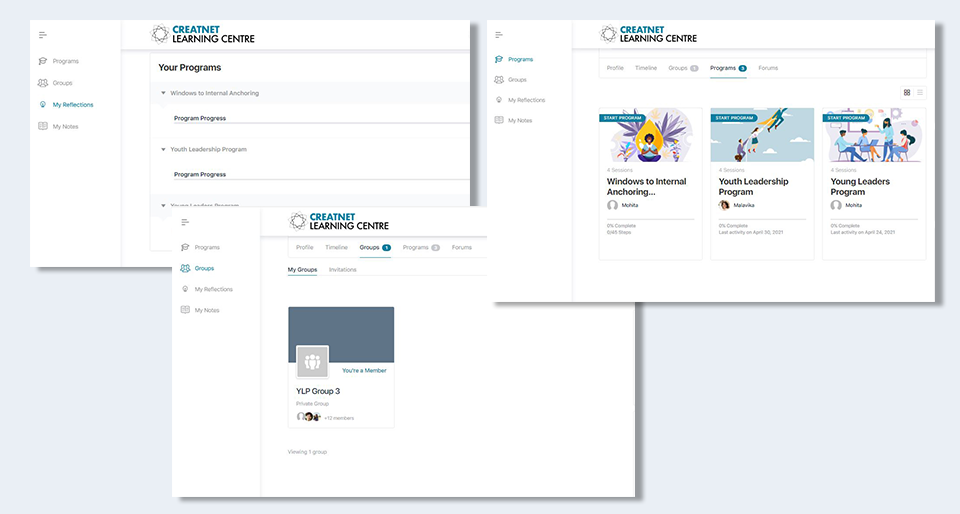This screenshot has height=514, width=960.
Task: Click My Reflections label in Your Programs window
Action: [x=73, y=105]
